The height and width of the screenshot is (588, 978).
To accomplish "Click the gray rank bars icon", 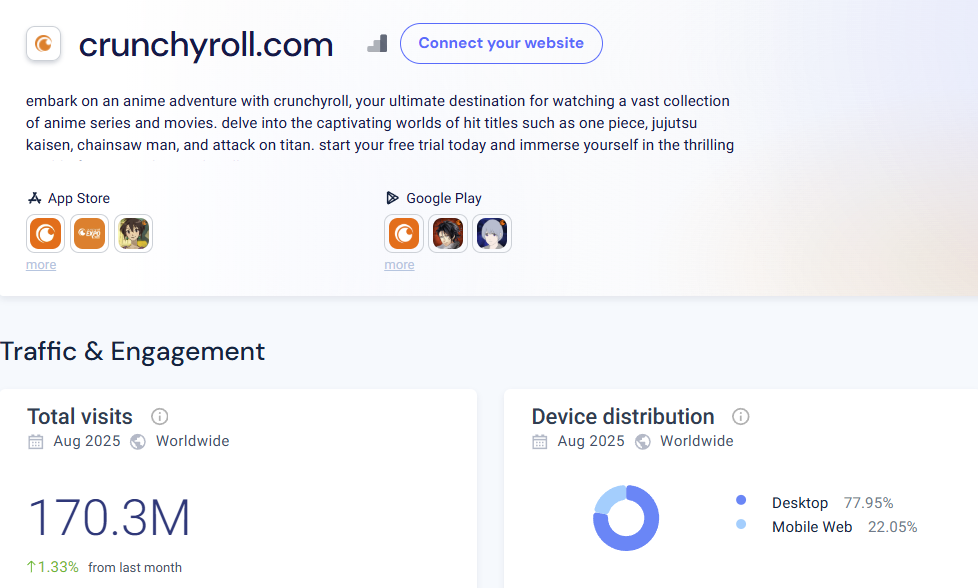I will point(377,43).
